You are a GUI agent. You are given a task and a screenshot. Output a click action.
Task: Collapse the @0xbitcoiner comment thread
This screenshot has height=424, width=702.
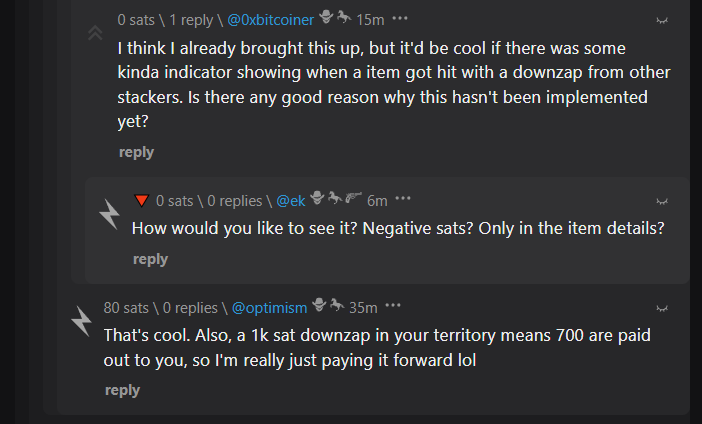(x=662, y=21)
